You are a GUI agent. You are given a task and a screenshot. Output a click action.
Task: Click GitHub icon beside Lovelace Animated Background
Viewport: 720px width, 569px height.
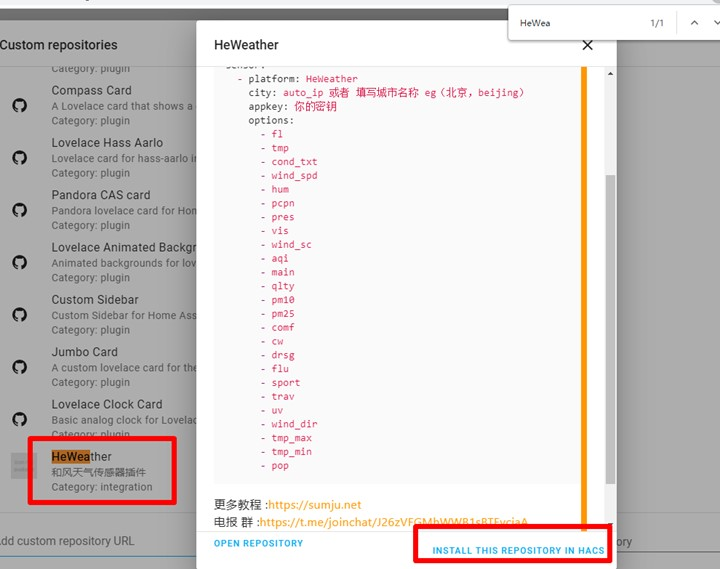click(x=19, y=263)
